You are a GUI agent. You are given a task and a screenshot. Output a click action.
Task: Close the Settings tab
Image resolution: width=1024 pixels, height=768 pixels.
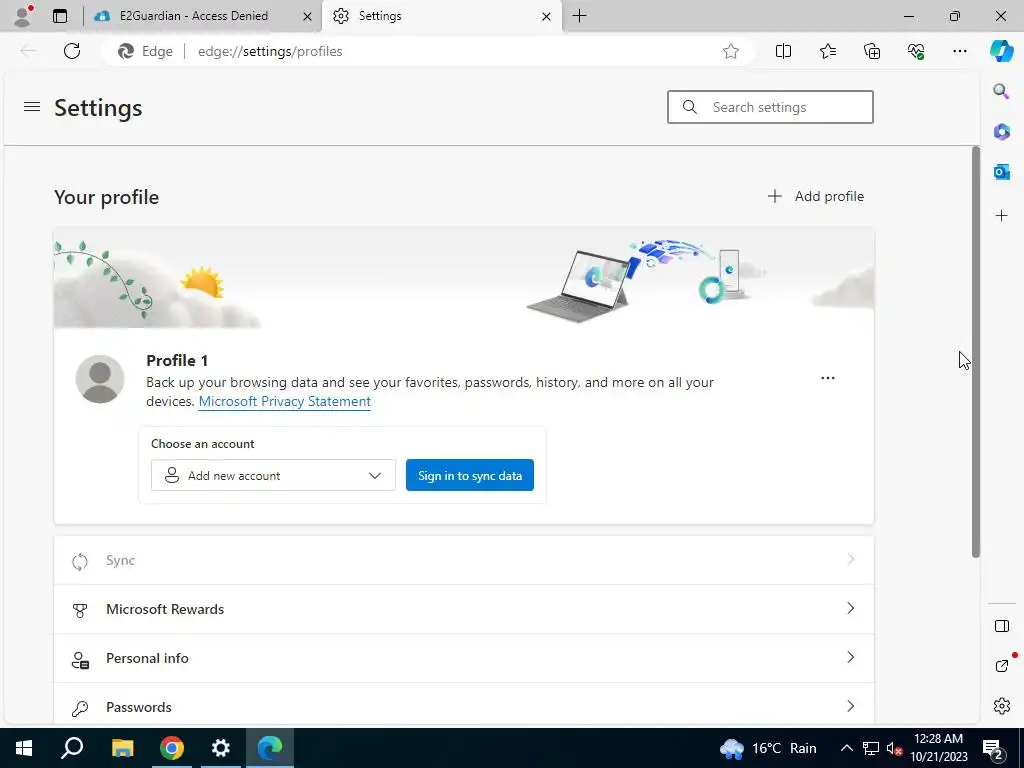point(547,16)
